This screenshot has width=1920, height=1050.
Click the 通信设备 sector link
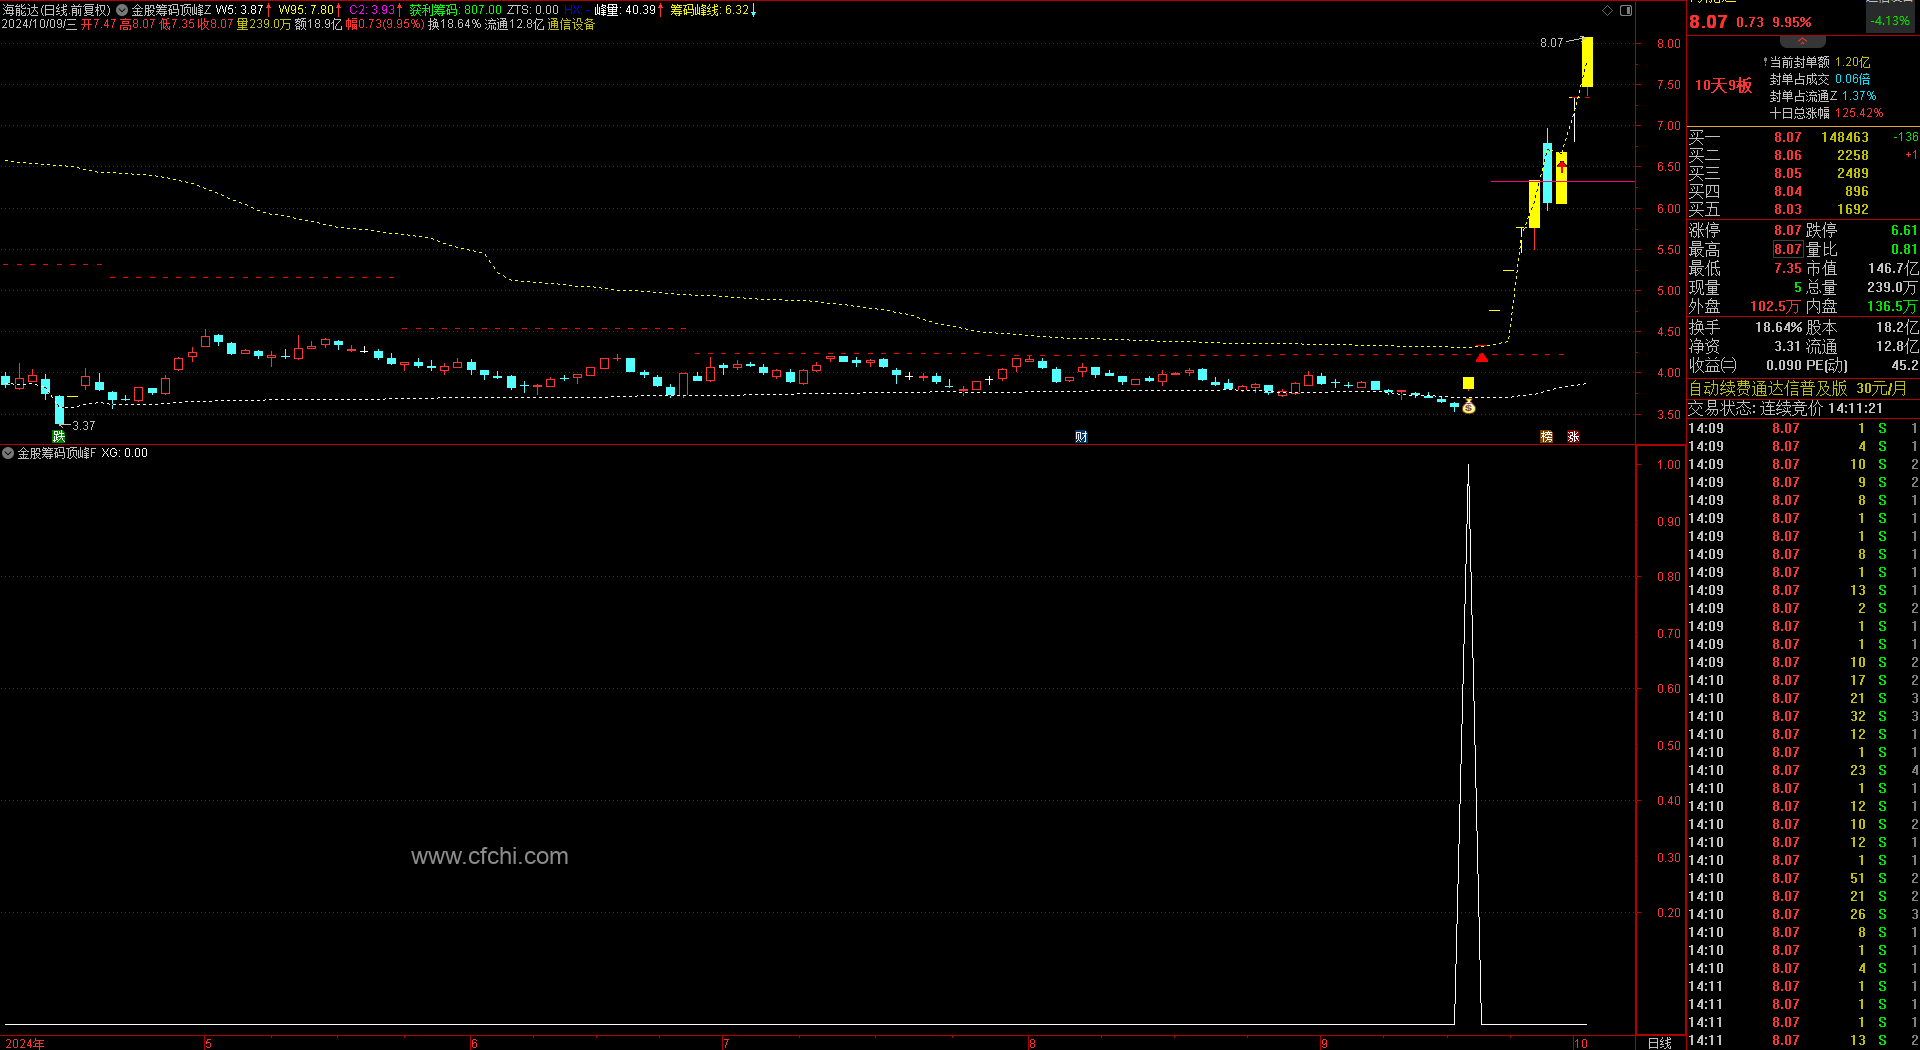click(571, 24)
